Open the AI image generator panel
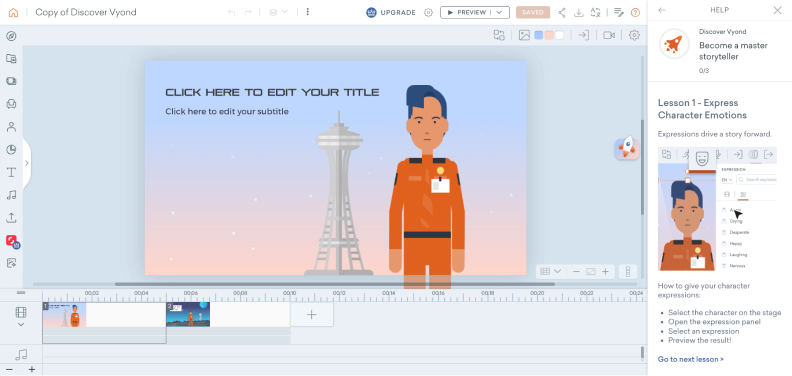This screenshot has width=792, height=376. point(11,263)
